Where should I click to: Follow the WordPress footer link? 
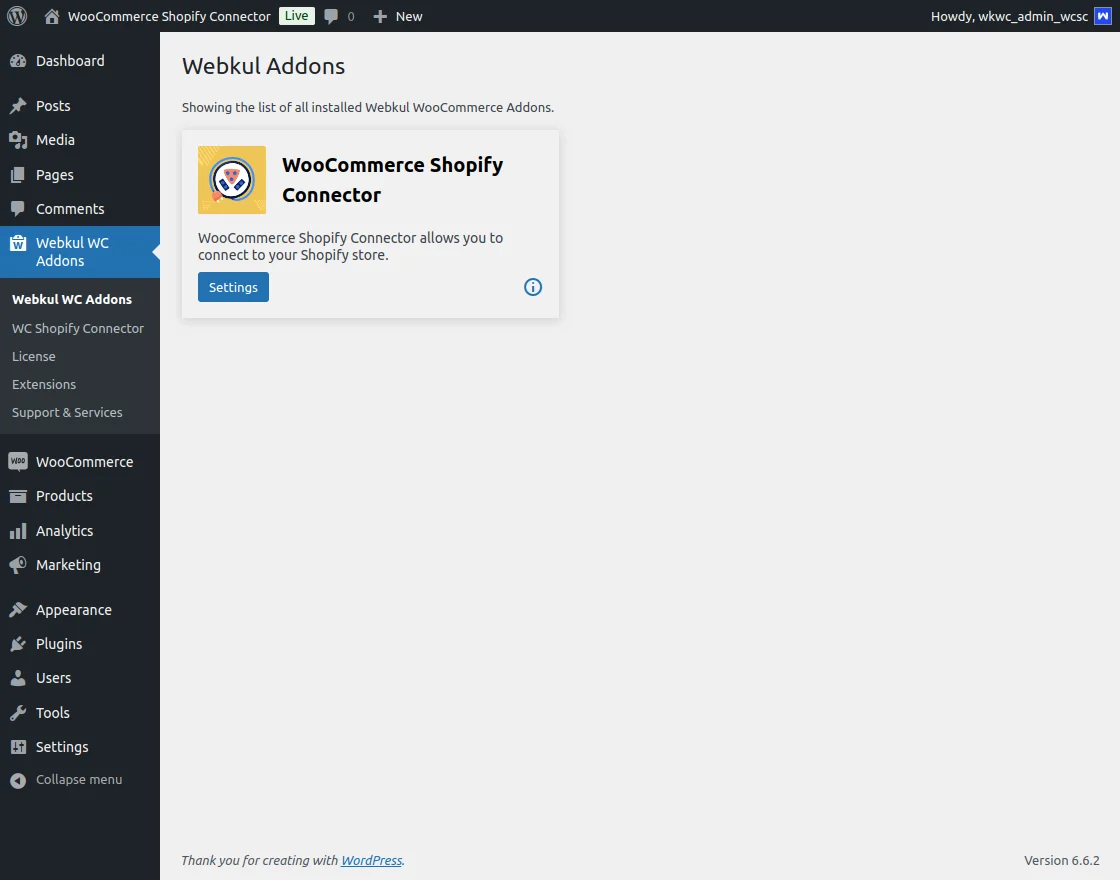point(371,860)
